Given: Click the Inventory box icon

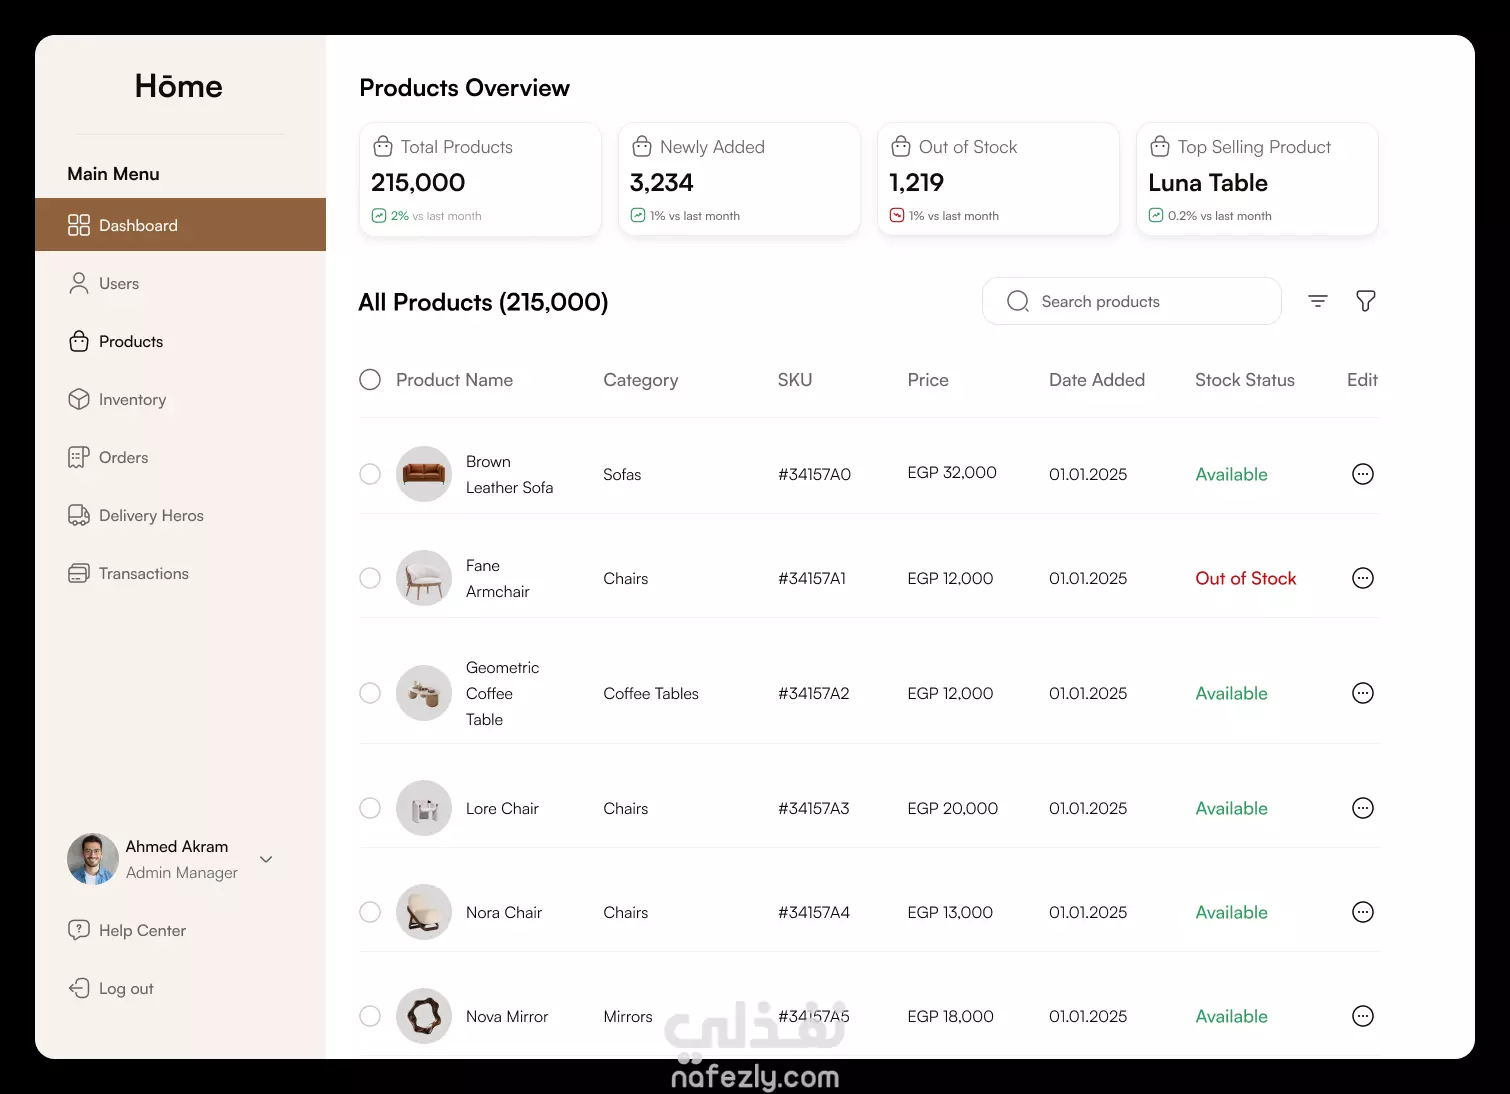Looking at the screenshot, I should tap(79, 399).
